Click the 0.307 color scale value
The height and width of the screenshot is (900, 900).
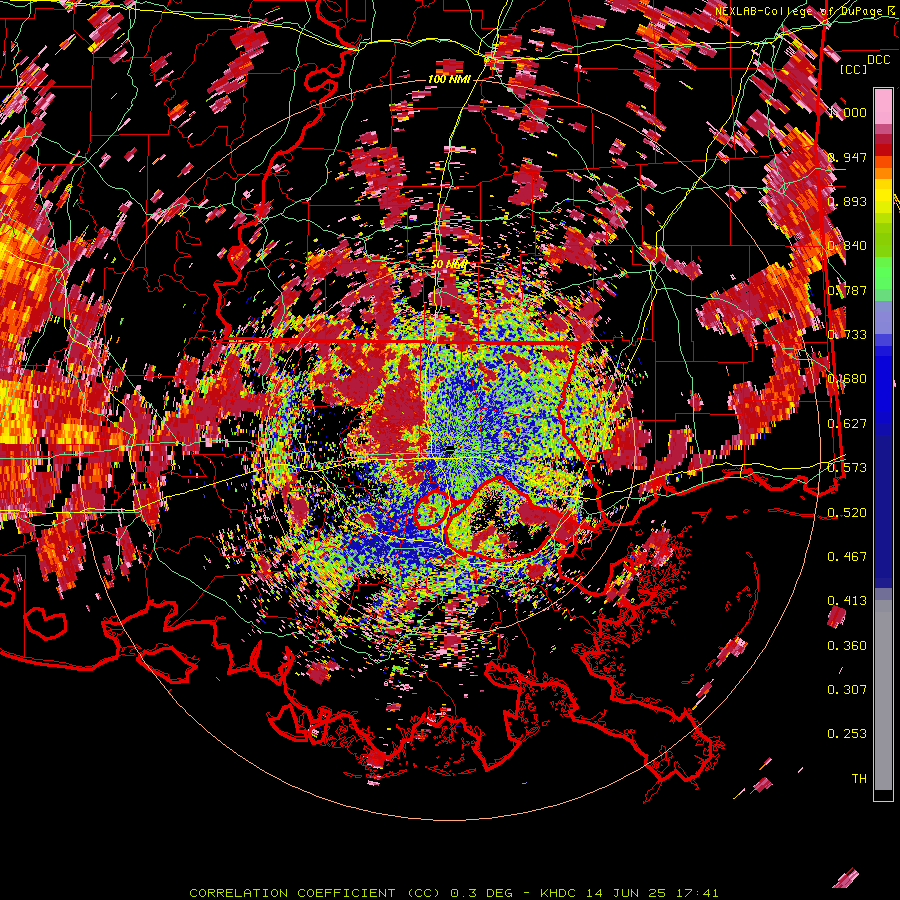coord(847,690)
